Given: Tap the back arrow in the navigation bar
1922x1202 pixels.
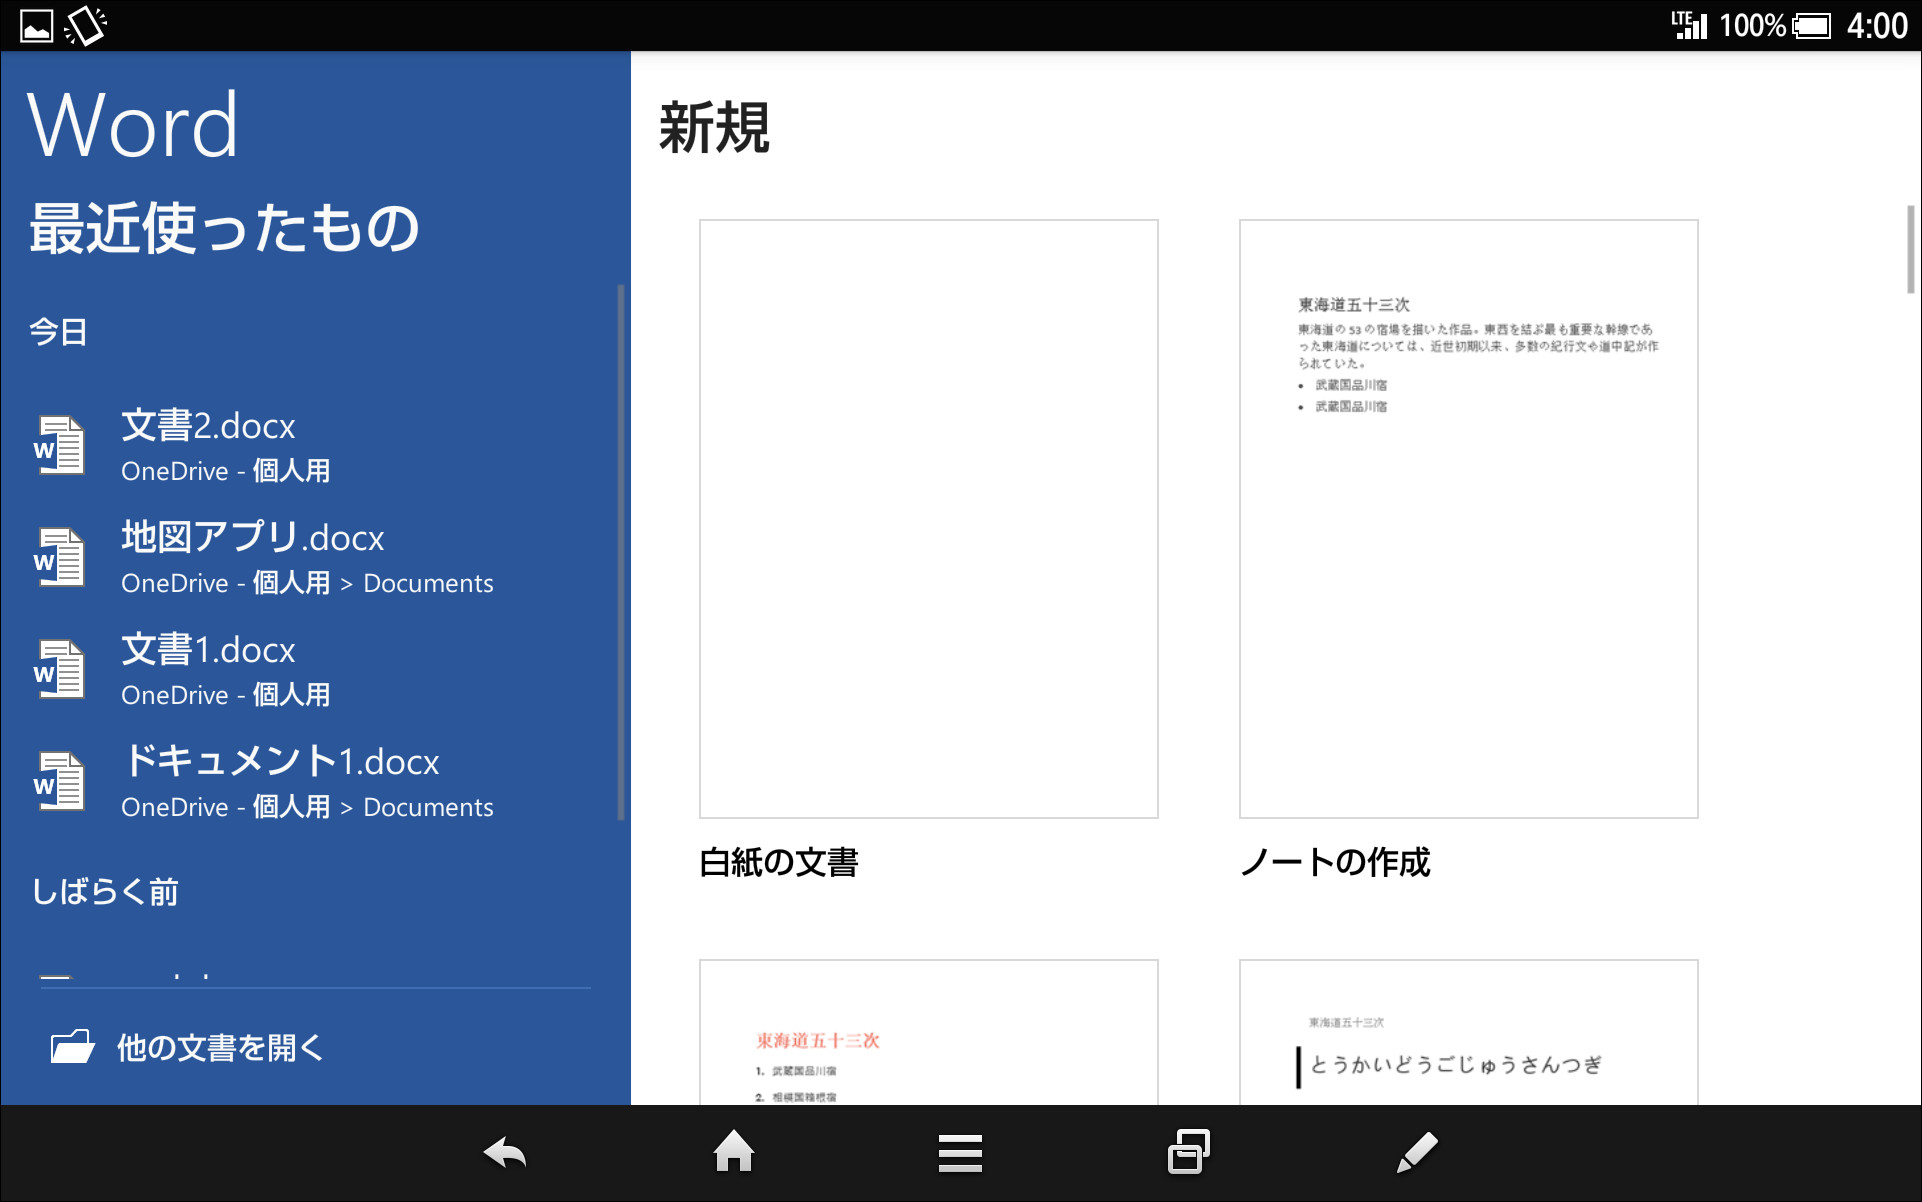Looking at the screenshot, I should tap(505, 1152).
